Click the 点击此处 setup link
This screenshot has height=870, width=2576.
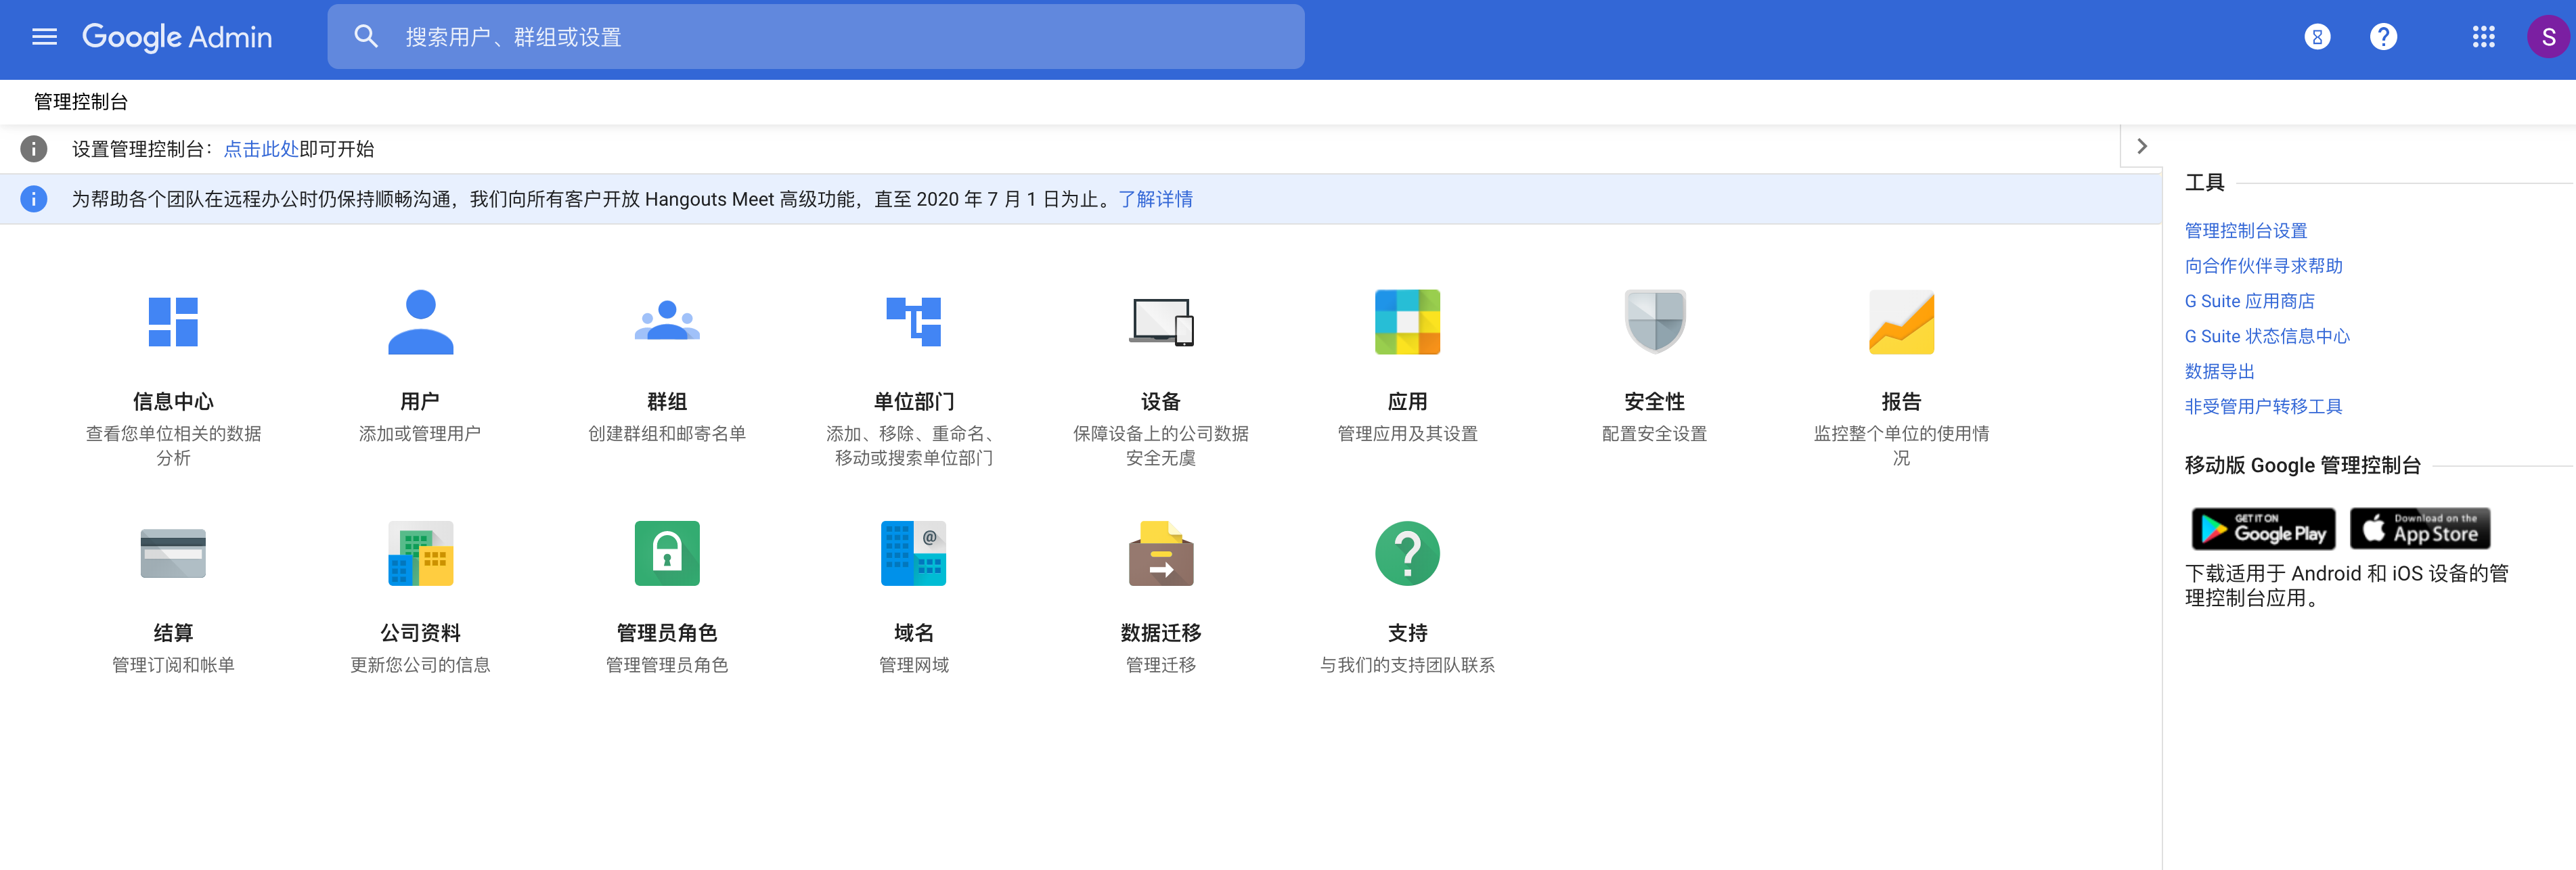(x=260, y=149)
